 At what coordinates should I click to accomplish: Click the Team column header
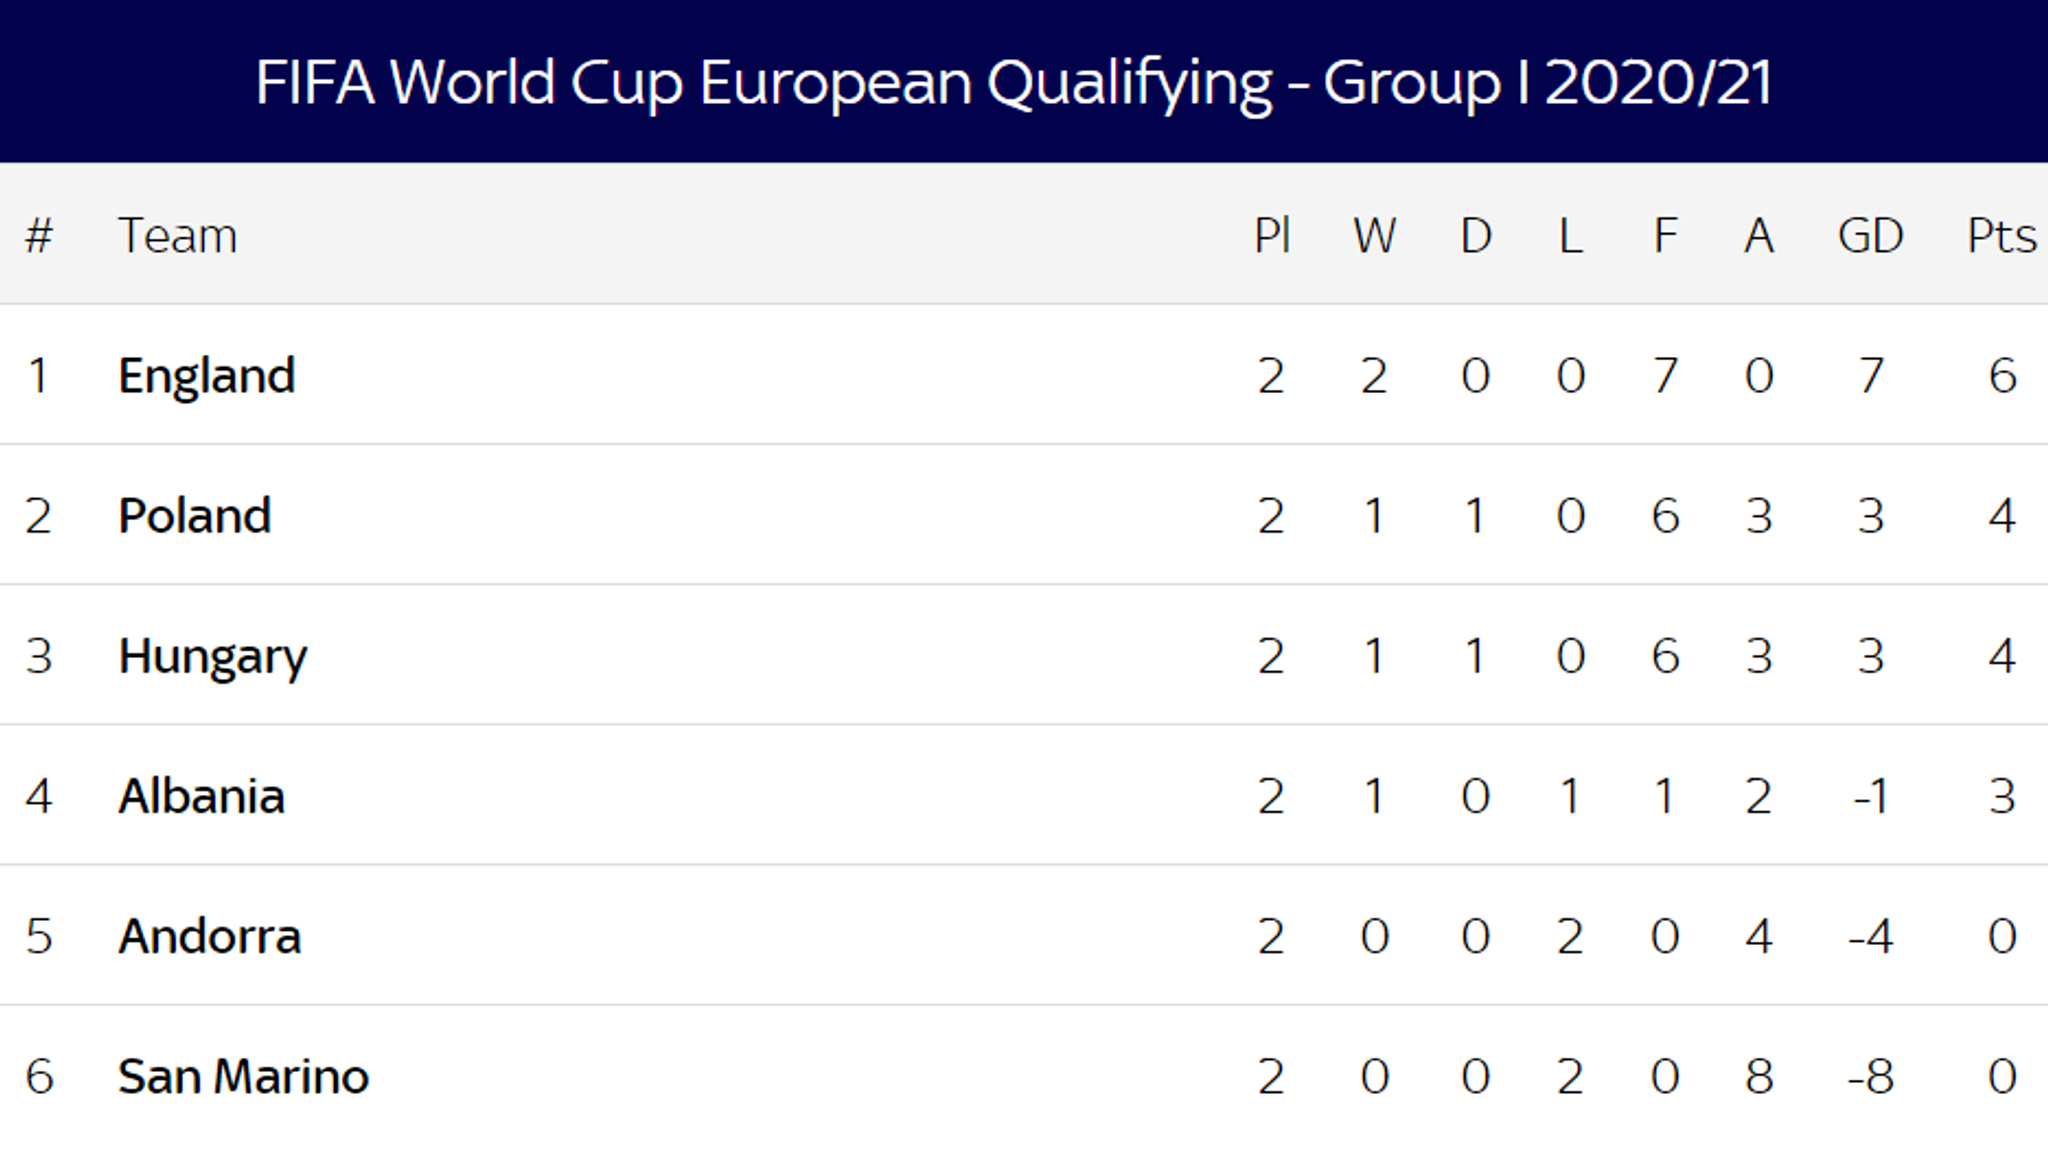click(x=177, y=237)
